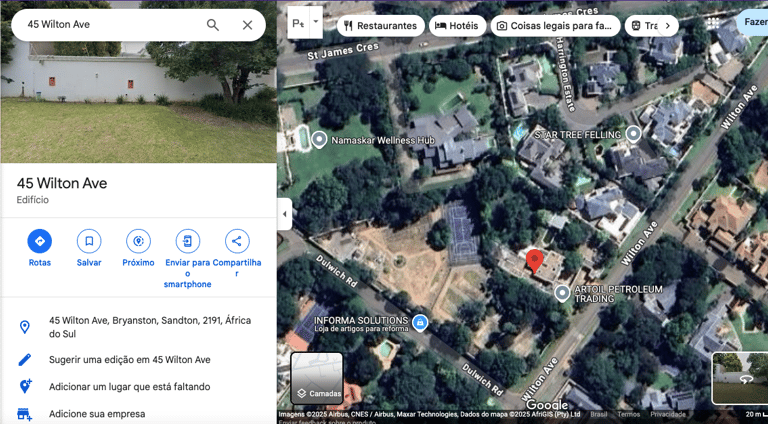Share location using Compartilhar icon
768x424 pixels.
(x=237, y=241)
